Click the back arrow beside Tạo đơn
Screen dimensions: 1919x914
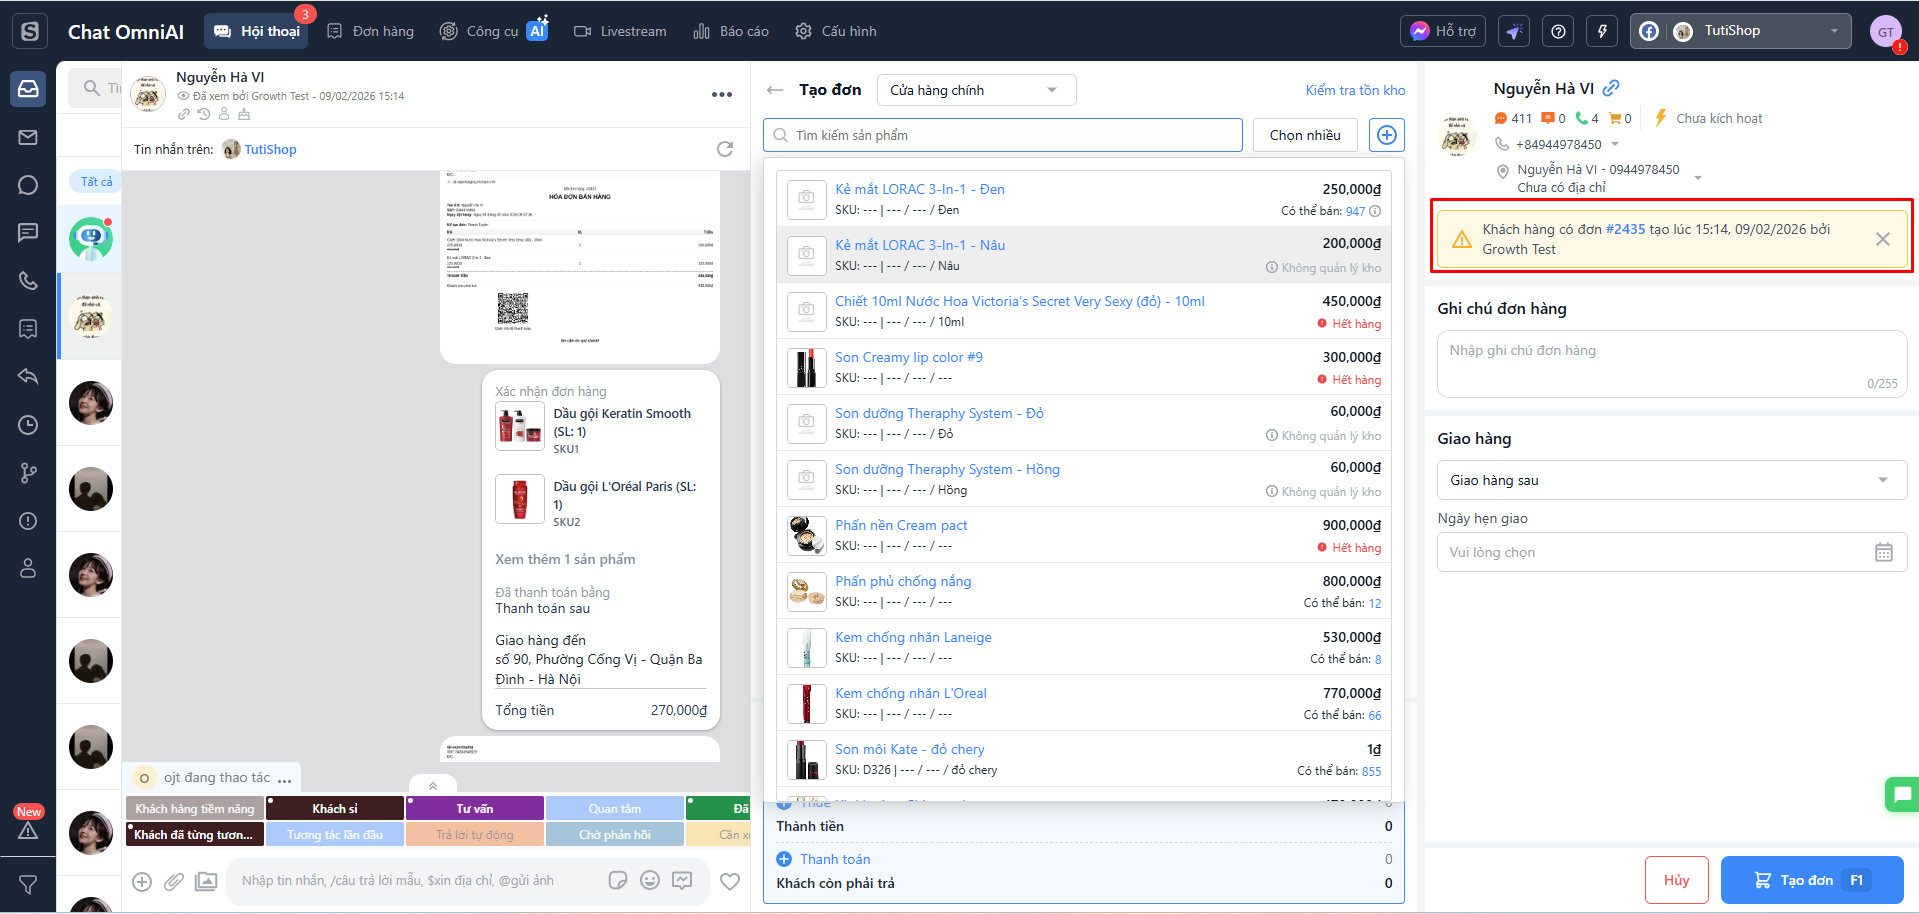tap(775, 90)
